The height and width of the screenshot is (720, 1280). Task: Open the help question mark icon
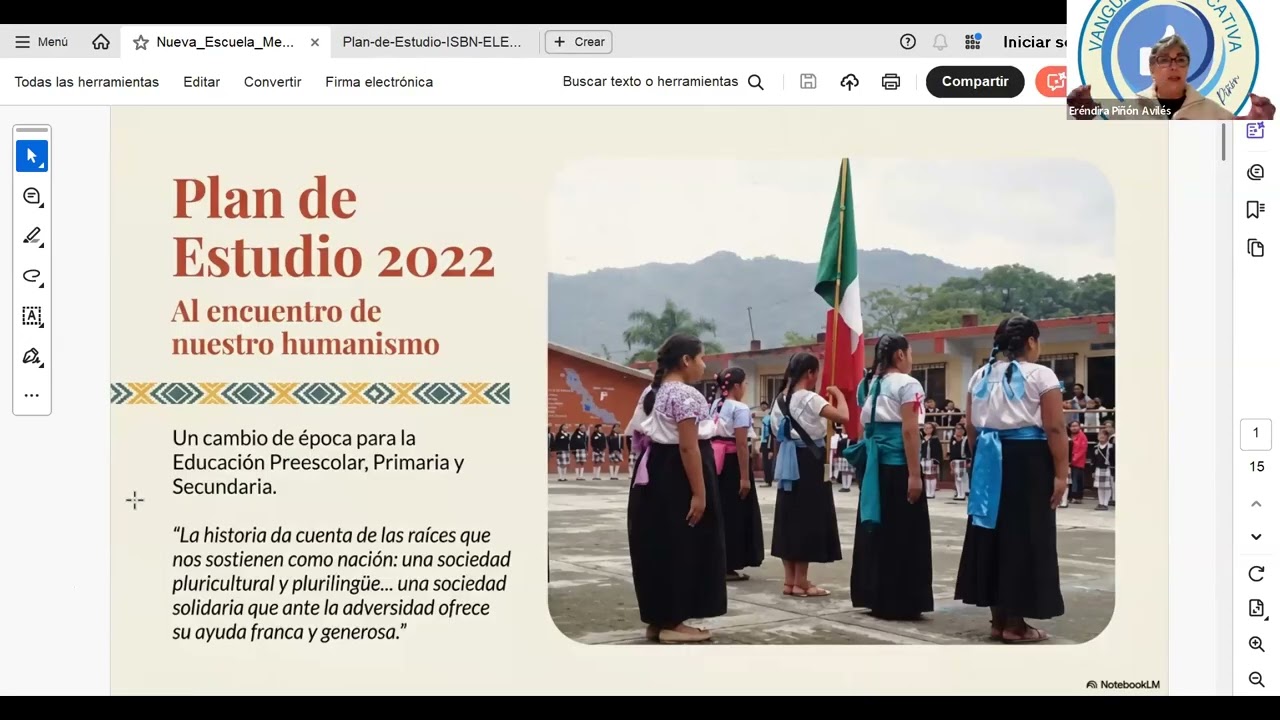tap(908, 42)
